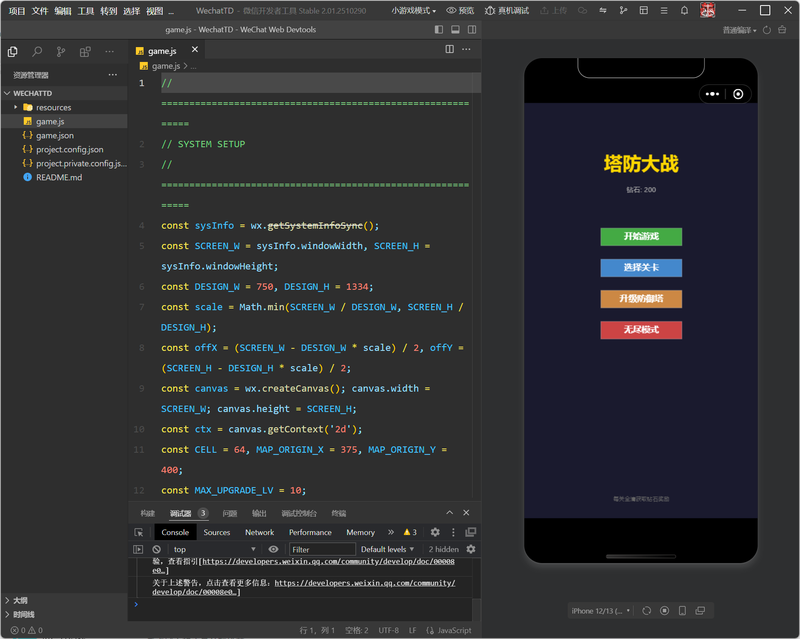
Task: Open notifications bell icon
Action: coord(684,10)
